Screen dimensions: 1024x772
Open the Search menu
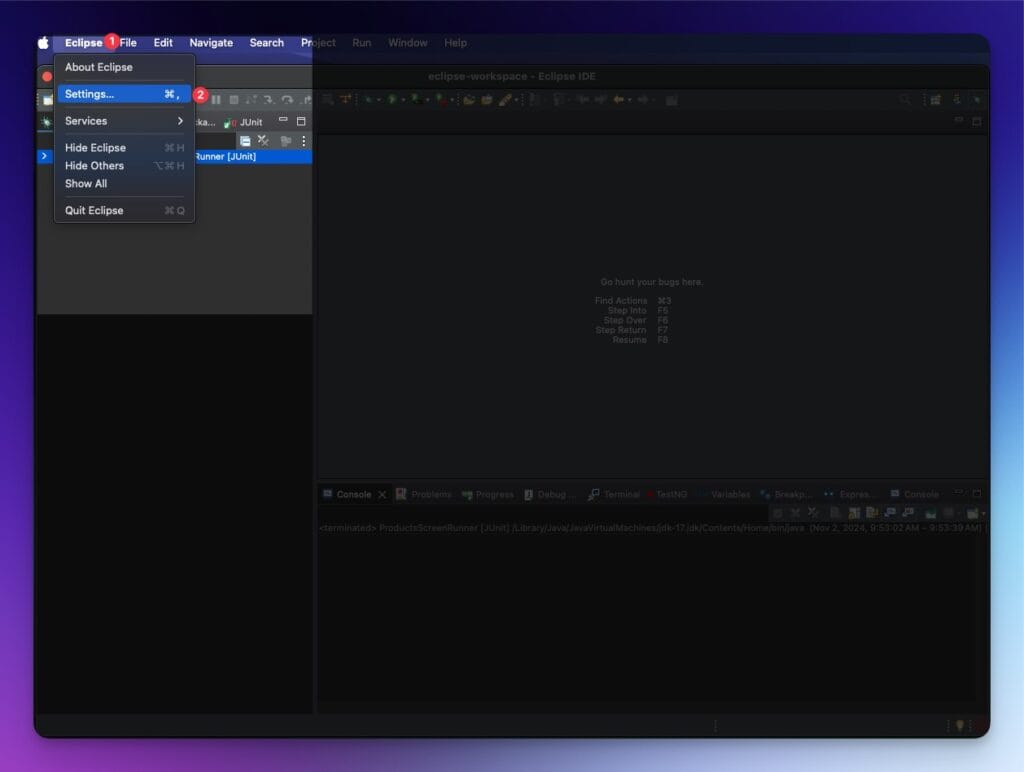click(x=266, y=42)
